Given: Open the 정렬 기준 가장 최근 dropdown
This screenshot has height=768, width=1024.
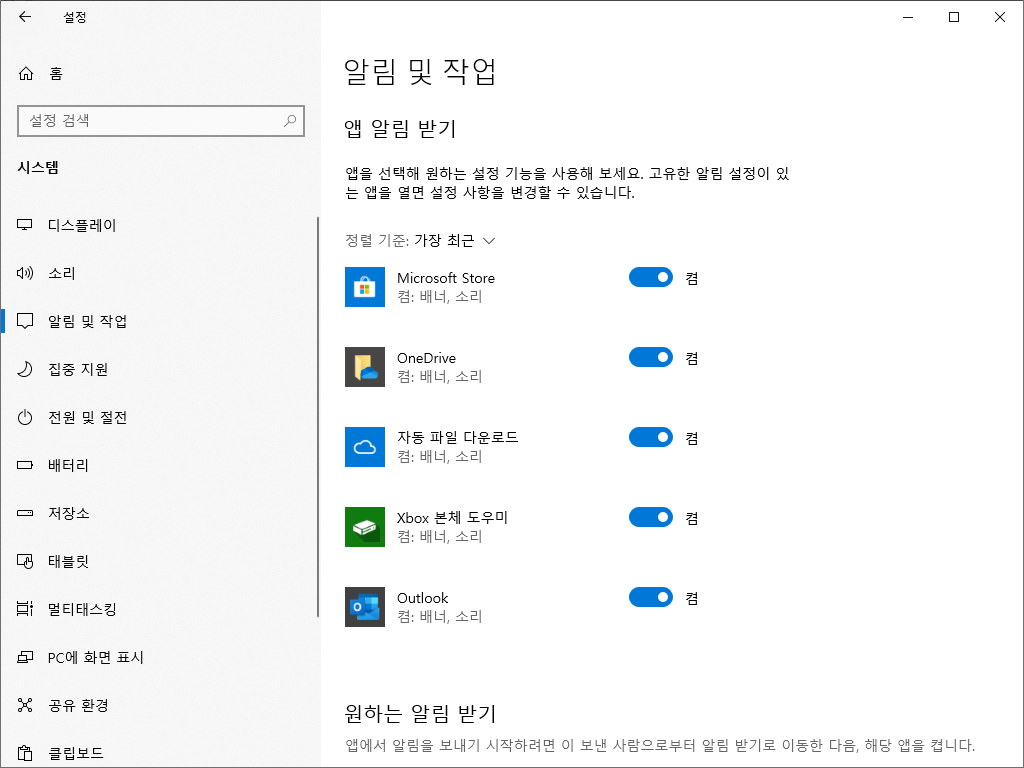Looking at the screenshot, I should [x=420, y=241].
